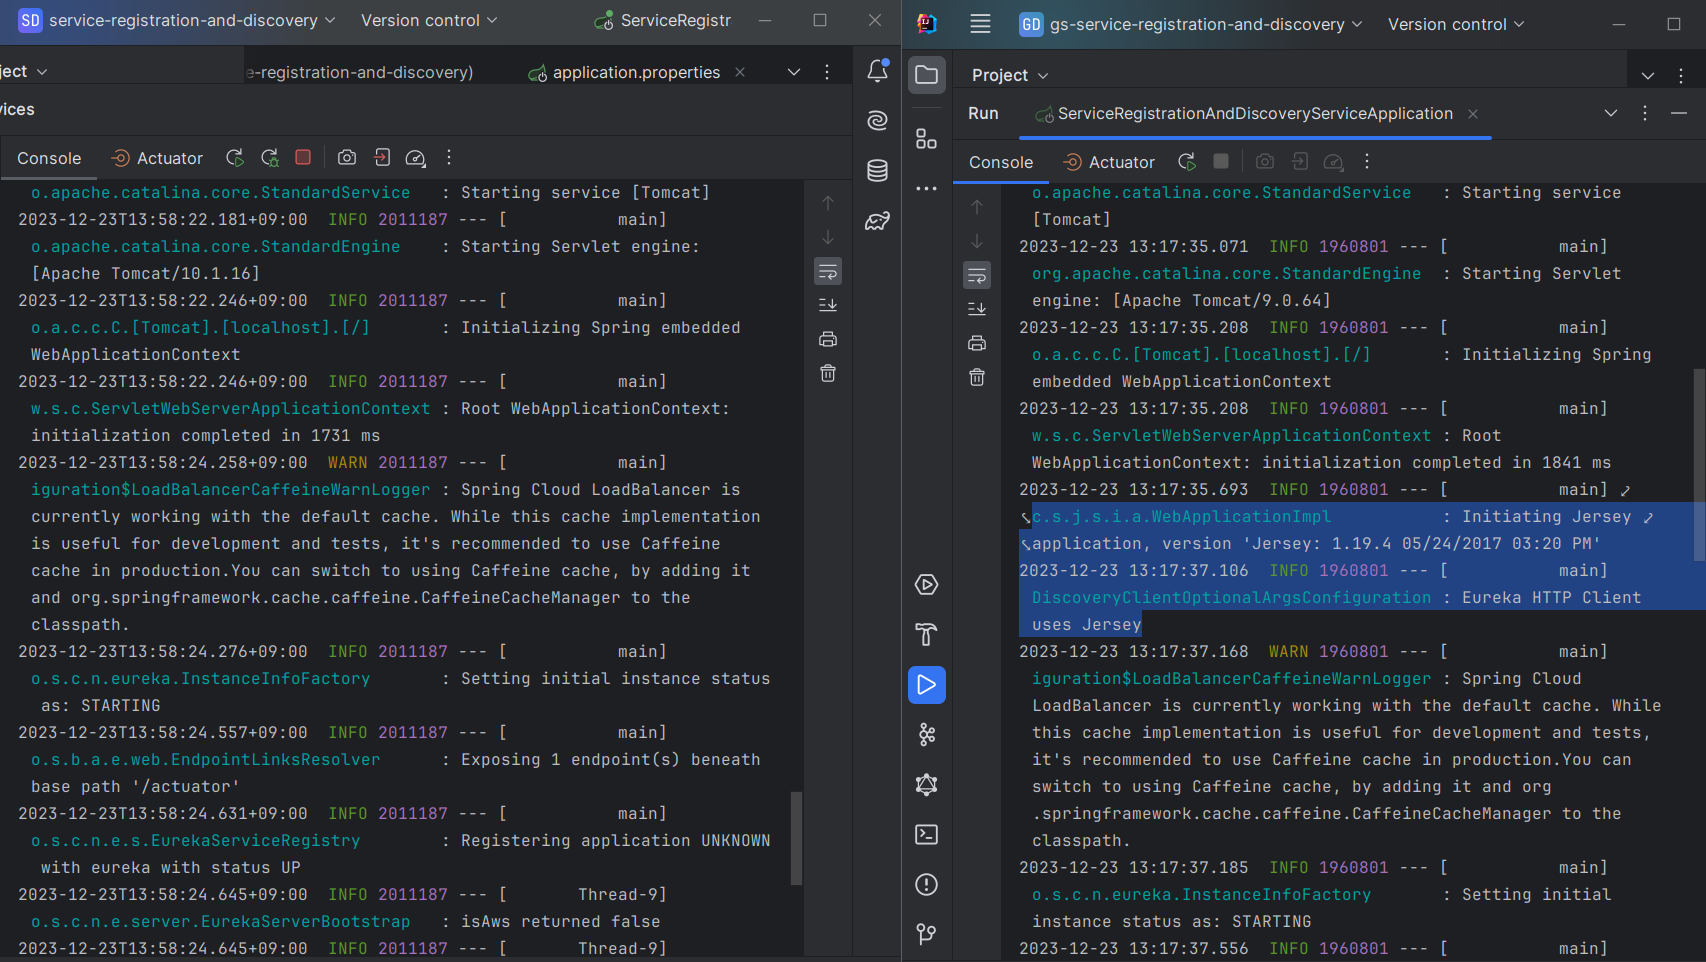Open Terminal tool window in right sidebar
1706x962 pixels.
click(927, 835)
